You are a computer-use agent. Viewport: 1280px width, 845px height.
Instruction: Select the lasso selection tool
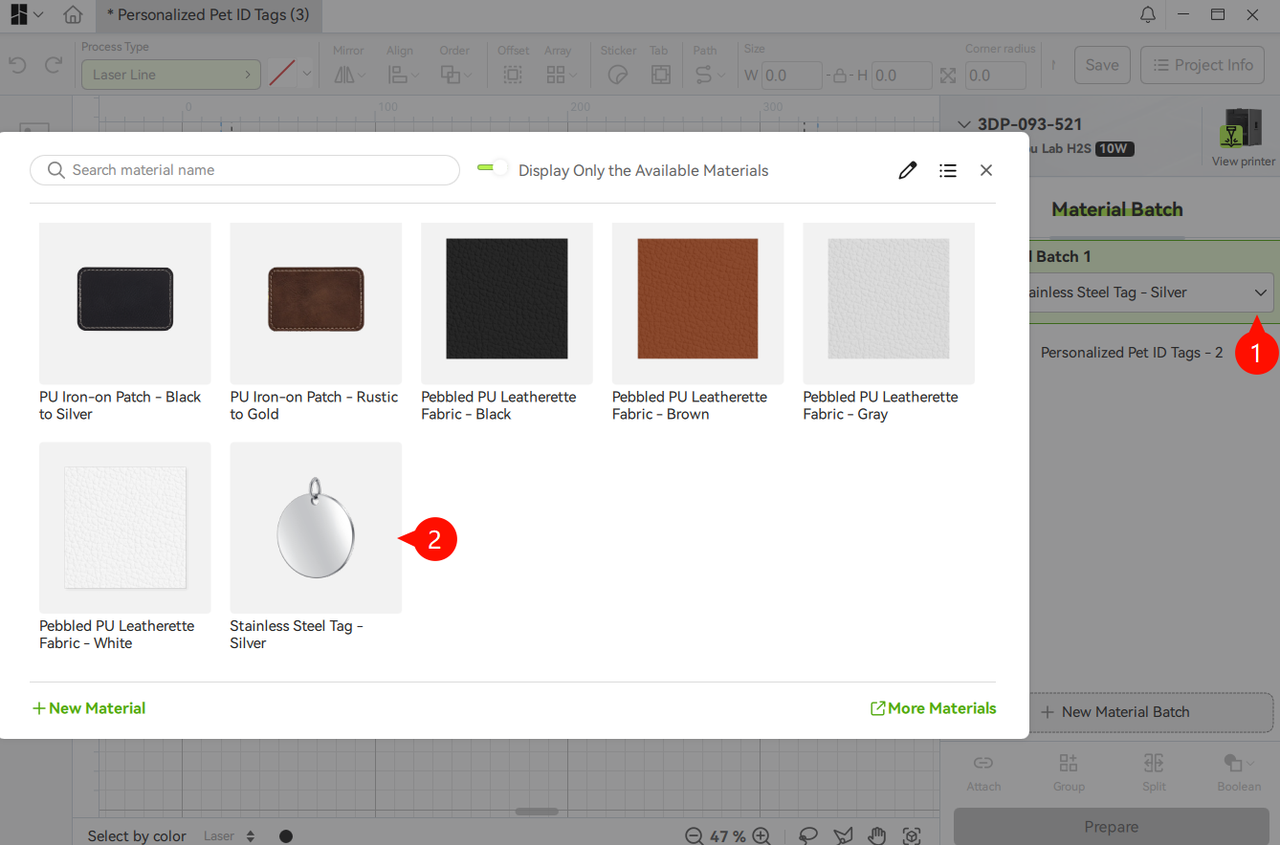(x=808, y=836)
